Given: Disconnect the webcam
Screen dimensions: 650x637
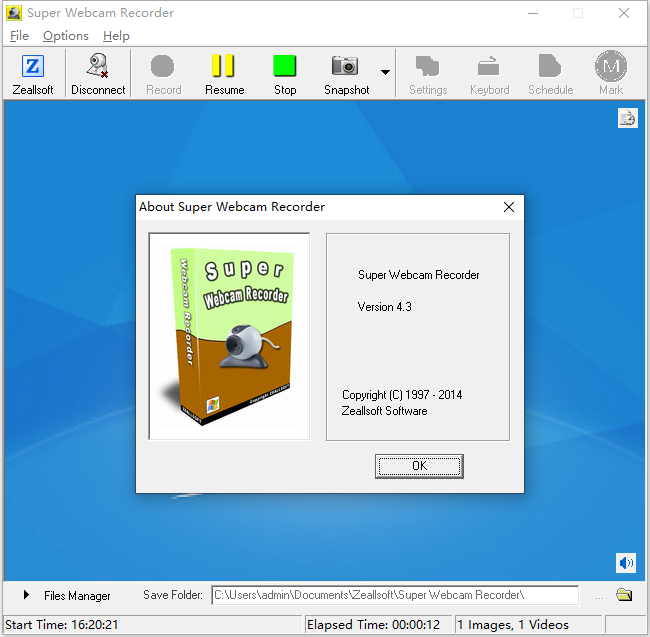Looking at the screenshot, I should (x=98, y=74).
